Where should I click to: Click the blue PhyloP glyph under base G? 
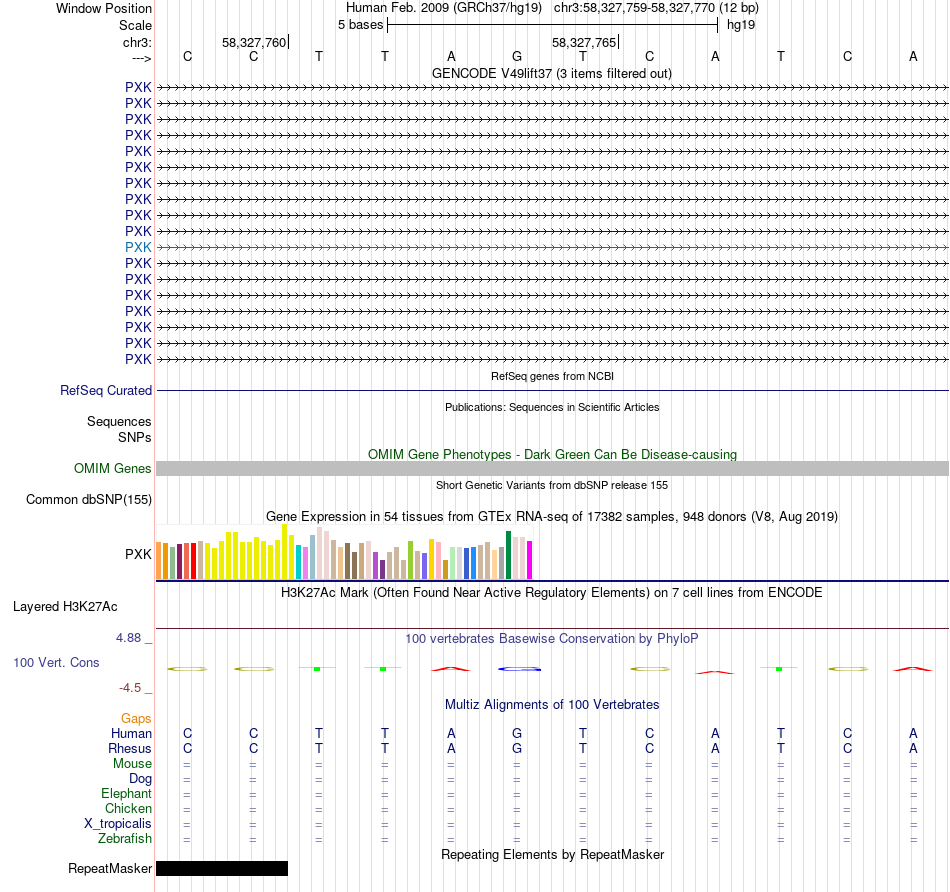coord(519,669)
